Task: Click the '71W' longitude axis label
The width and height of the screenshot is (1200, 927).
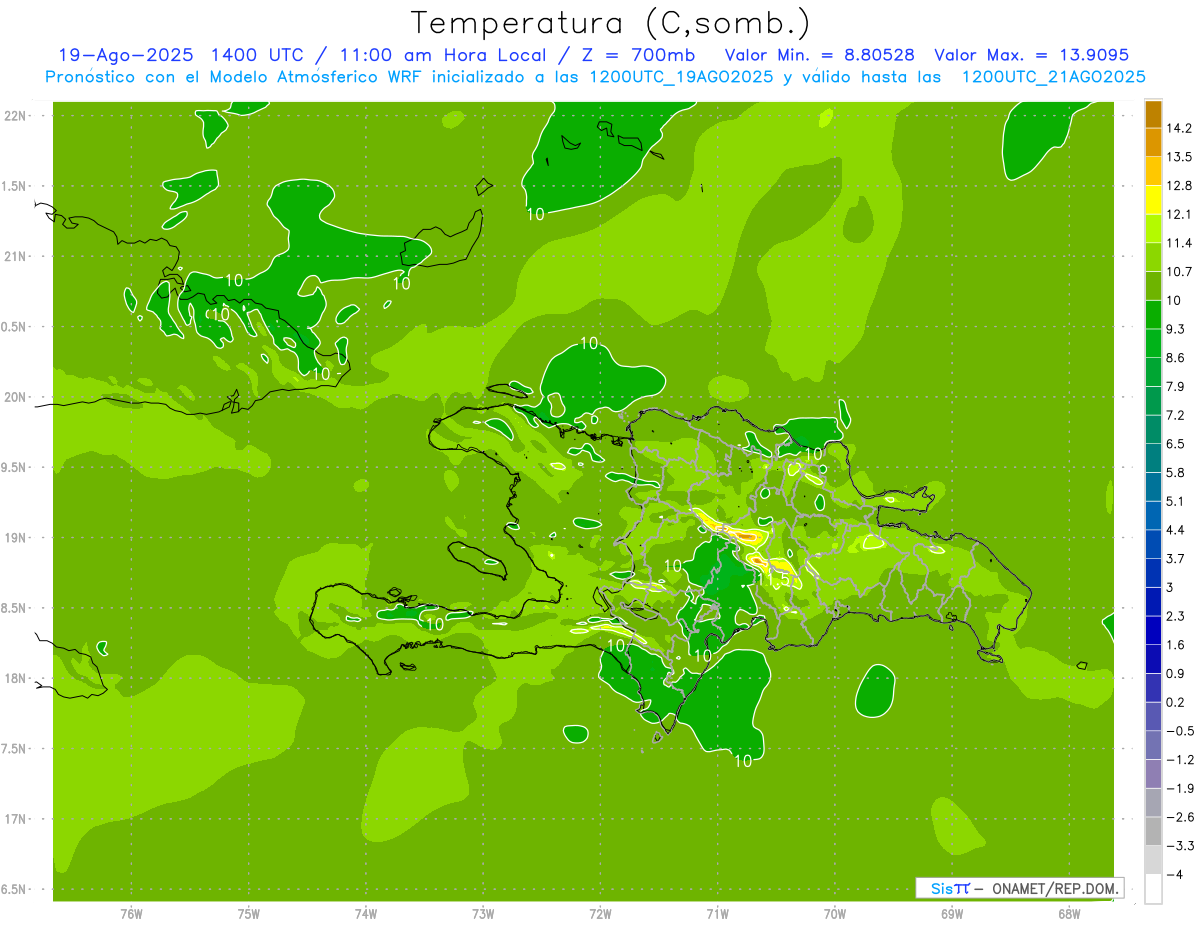Action: point(717,913)
